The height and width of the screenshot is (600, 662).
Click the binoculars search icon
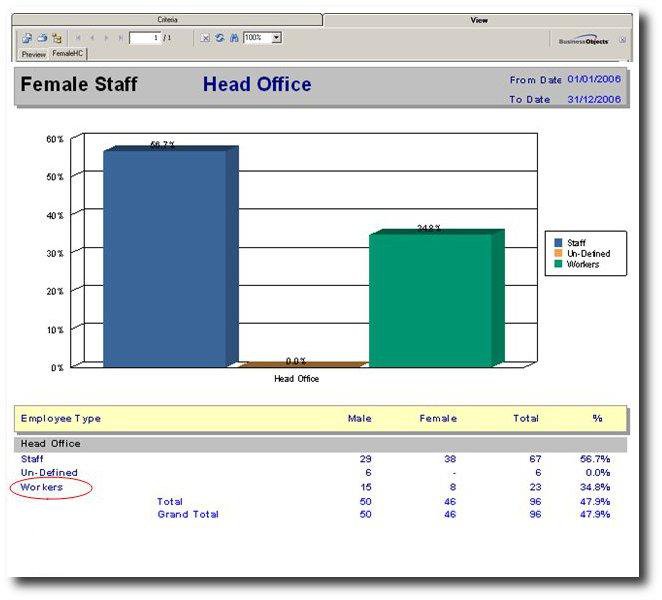[x=233, y=38]
